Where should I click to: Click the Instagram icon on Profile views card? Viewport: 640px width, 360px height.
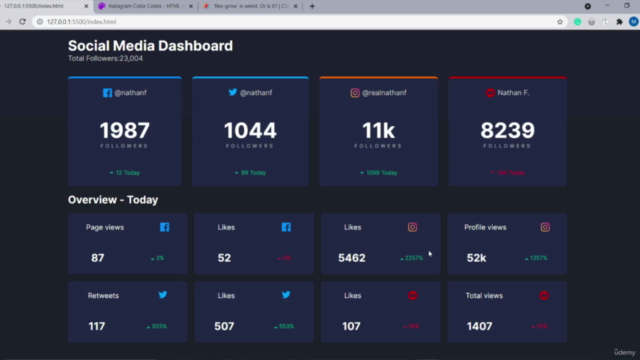545,227
